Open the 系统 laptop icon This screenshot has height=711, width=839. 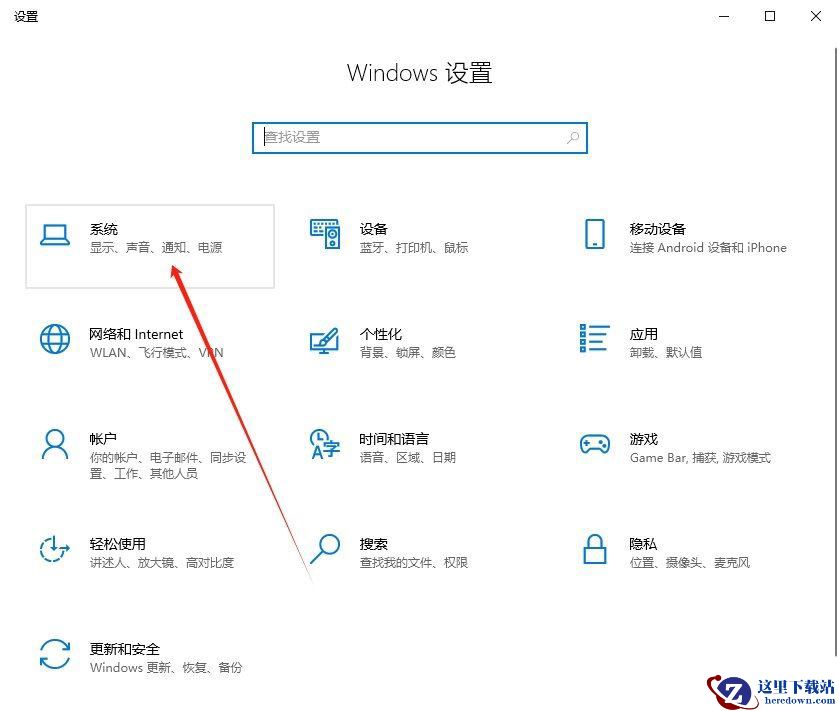pyautogui.click(x=55, y=235)
